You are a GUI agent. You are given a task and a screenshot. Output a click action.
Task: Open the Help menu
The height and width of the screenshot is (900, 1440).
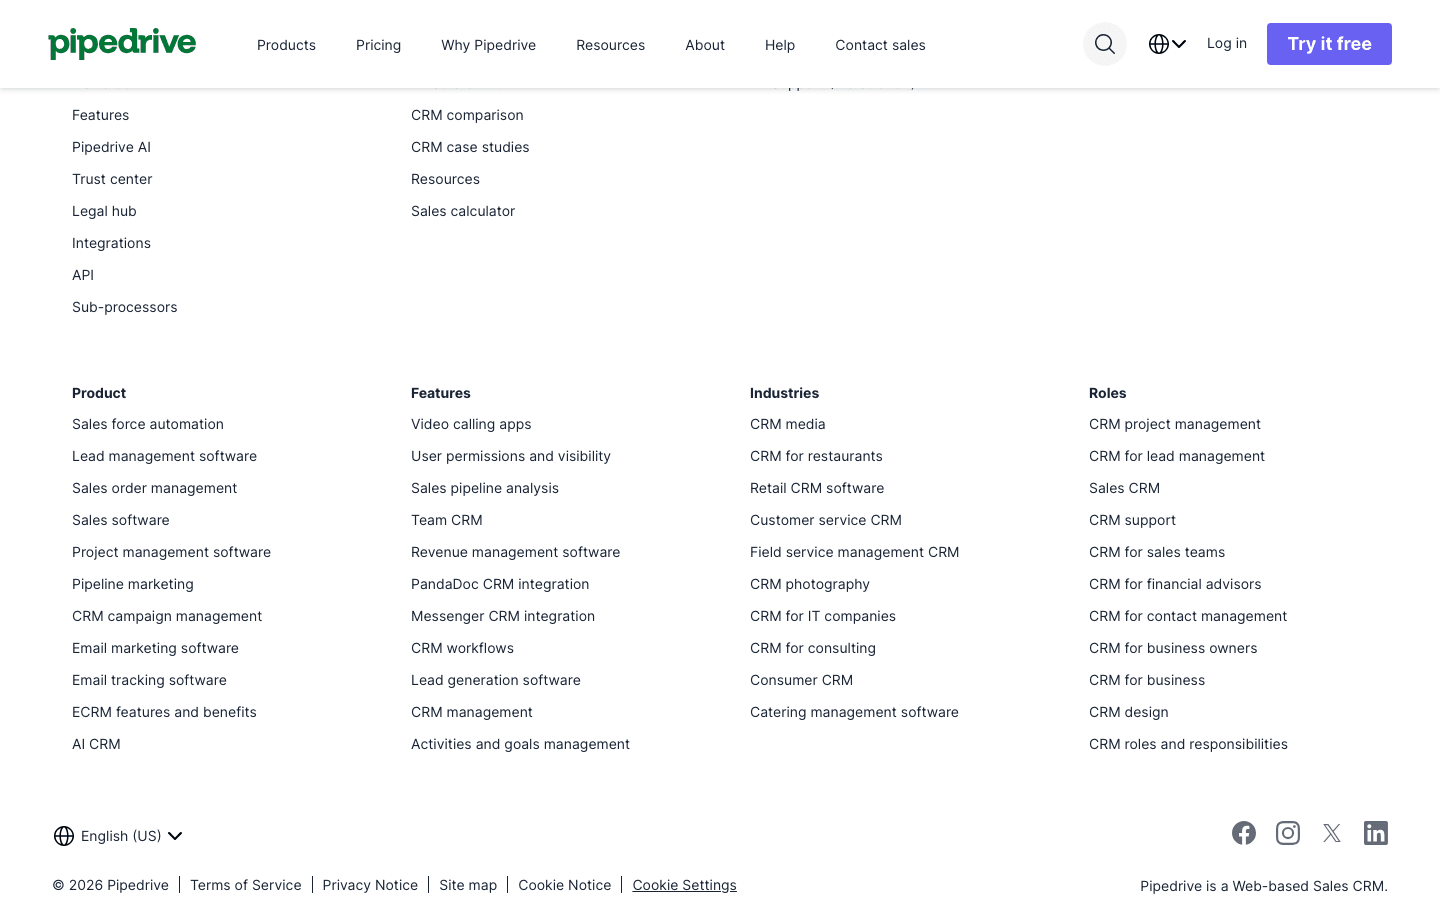(x=779, y=45)
